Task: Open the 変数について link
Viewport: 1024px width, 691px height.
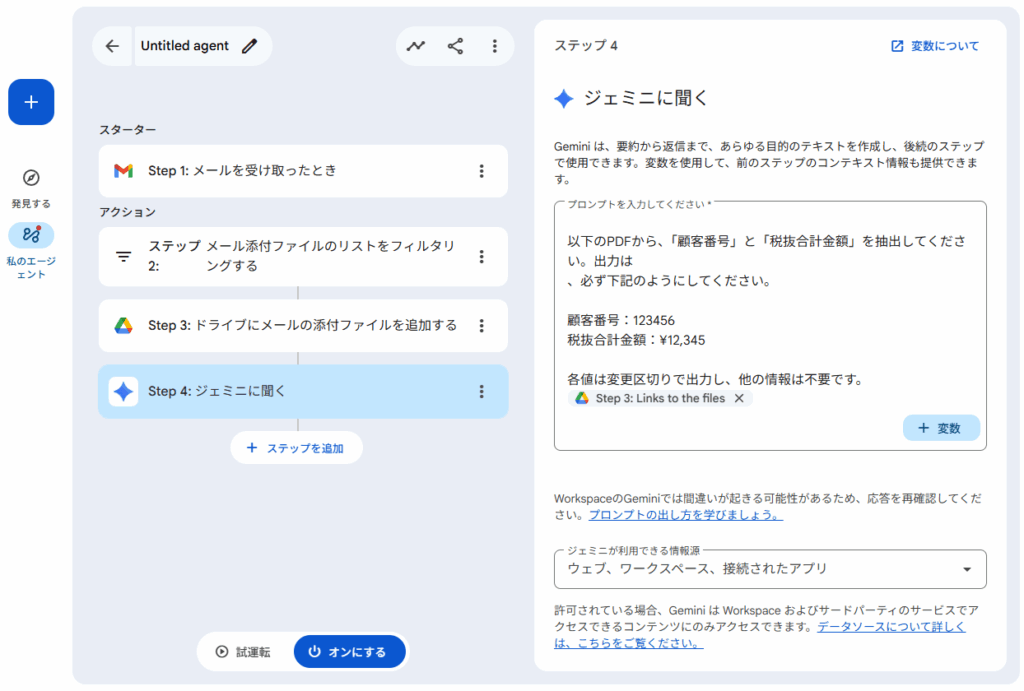Action: point(934,45)
